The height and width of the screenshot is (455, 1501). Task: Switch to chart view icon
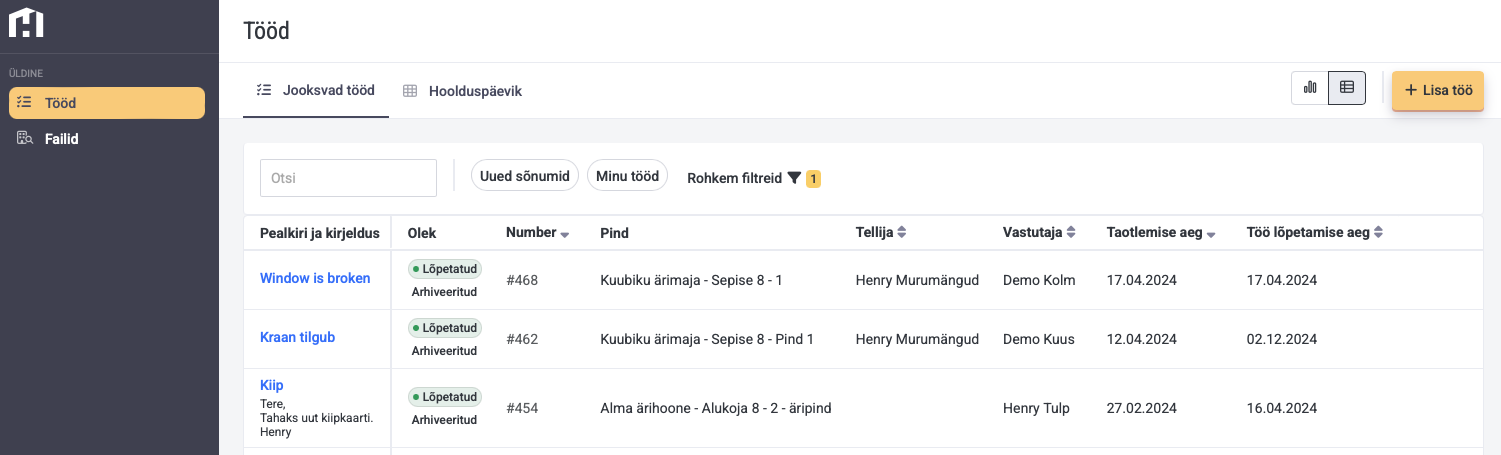[1310, 89]
